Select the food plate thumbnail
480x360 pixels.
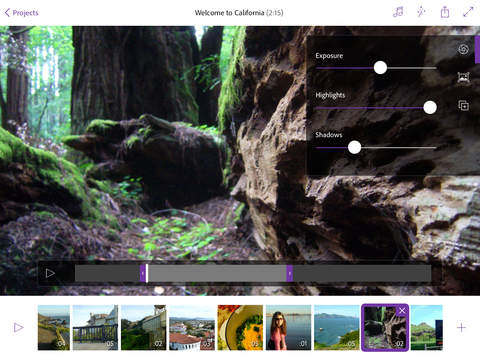coord(240,328)
